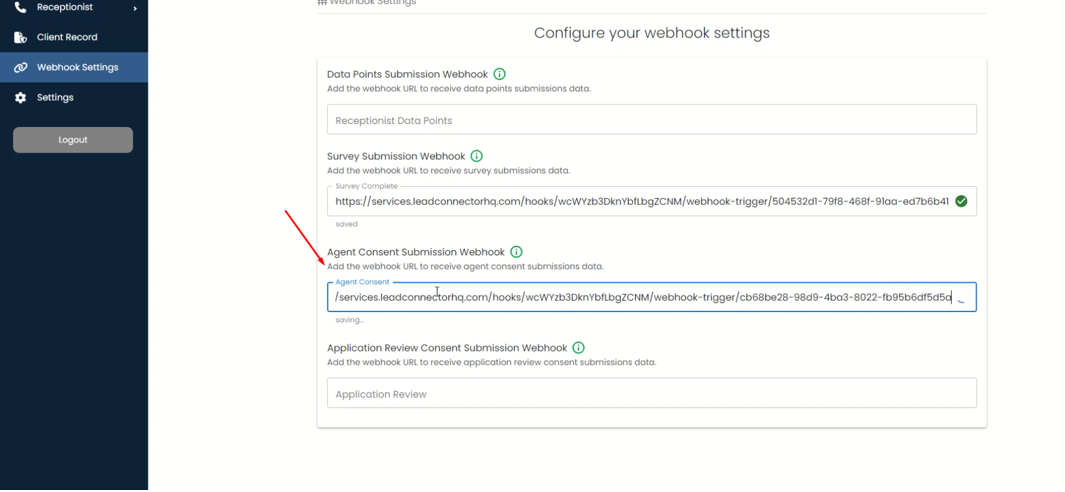
Task: Click the green saved checkmark in Survey field
Action: click(x=961, y=201)
